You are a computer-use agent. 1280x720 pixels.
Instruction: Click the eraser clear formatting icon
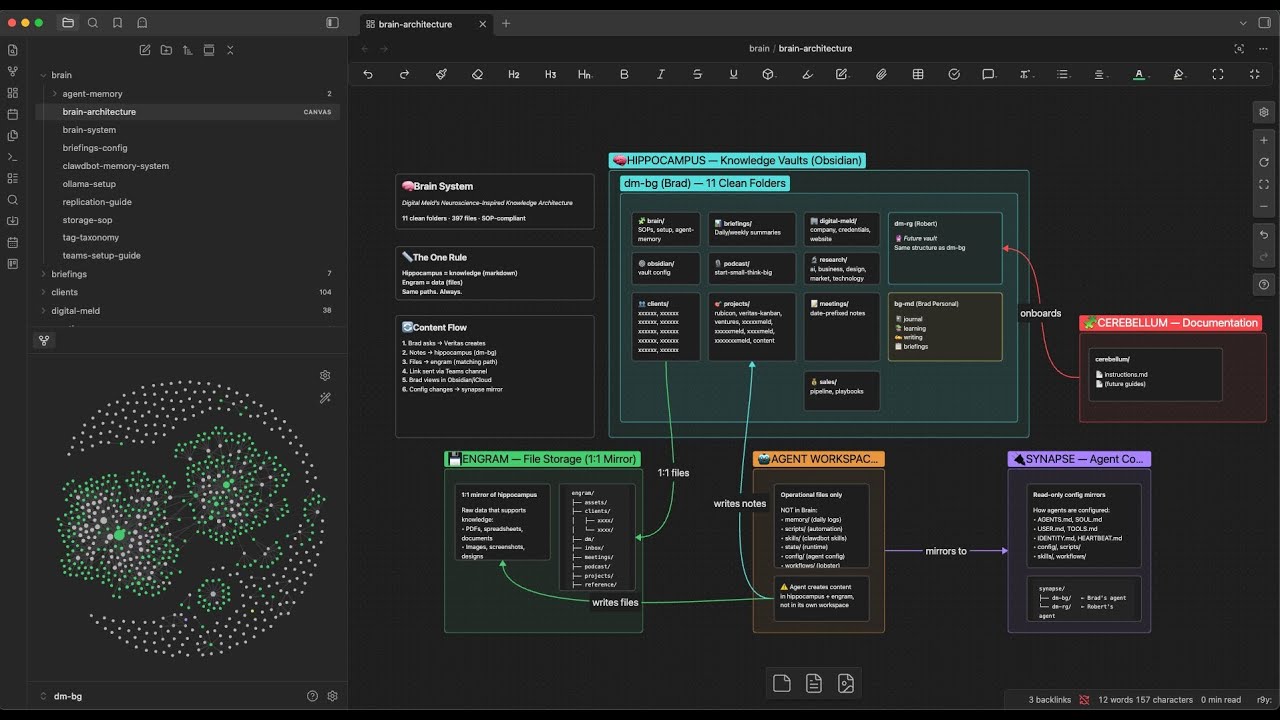click(x=477, y=74)
